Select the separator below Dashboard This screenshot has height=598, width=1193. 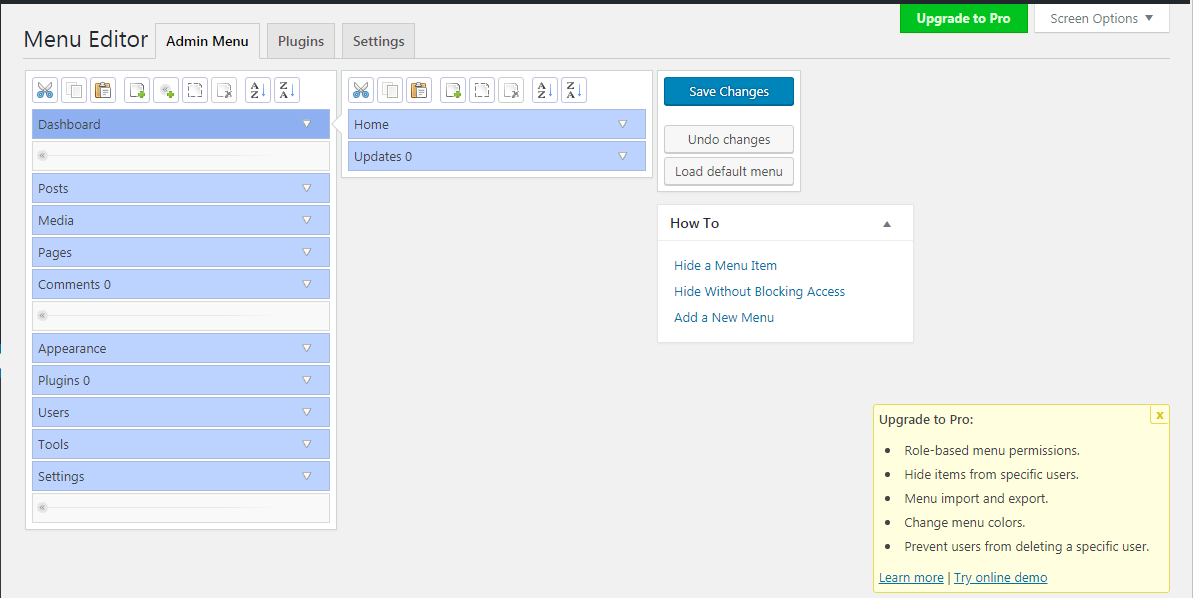click(x=181, y=156)
